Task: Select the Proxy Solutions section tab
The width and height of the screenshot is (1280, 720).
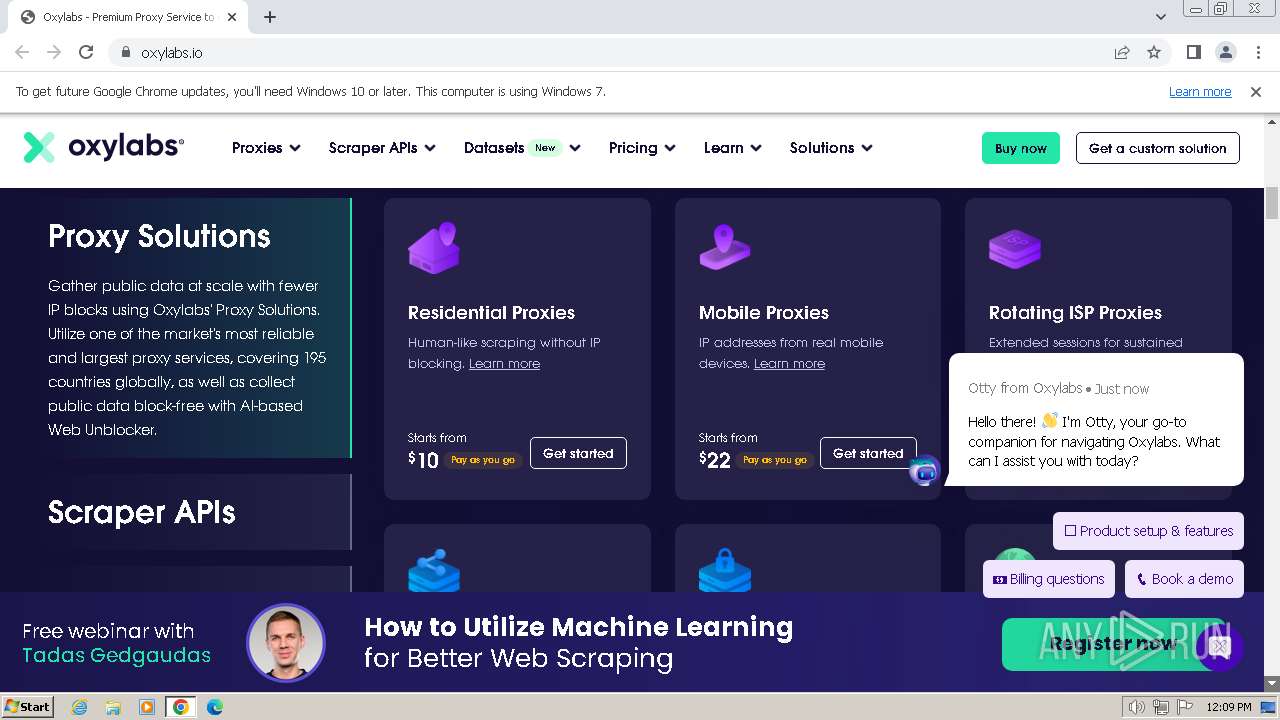Action: pyautogui.click(x=199, y=328)
